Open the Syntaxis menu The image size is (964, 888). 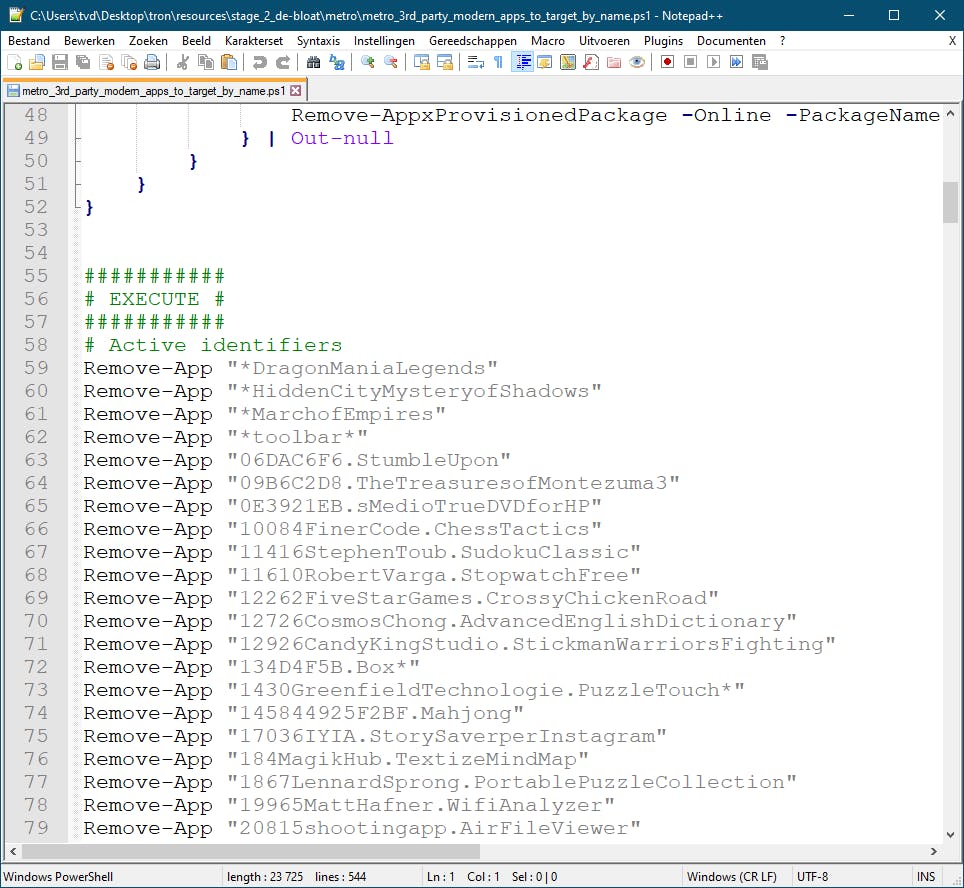[x=318, y=41]
